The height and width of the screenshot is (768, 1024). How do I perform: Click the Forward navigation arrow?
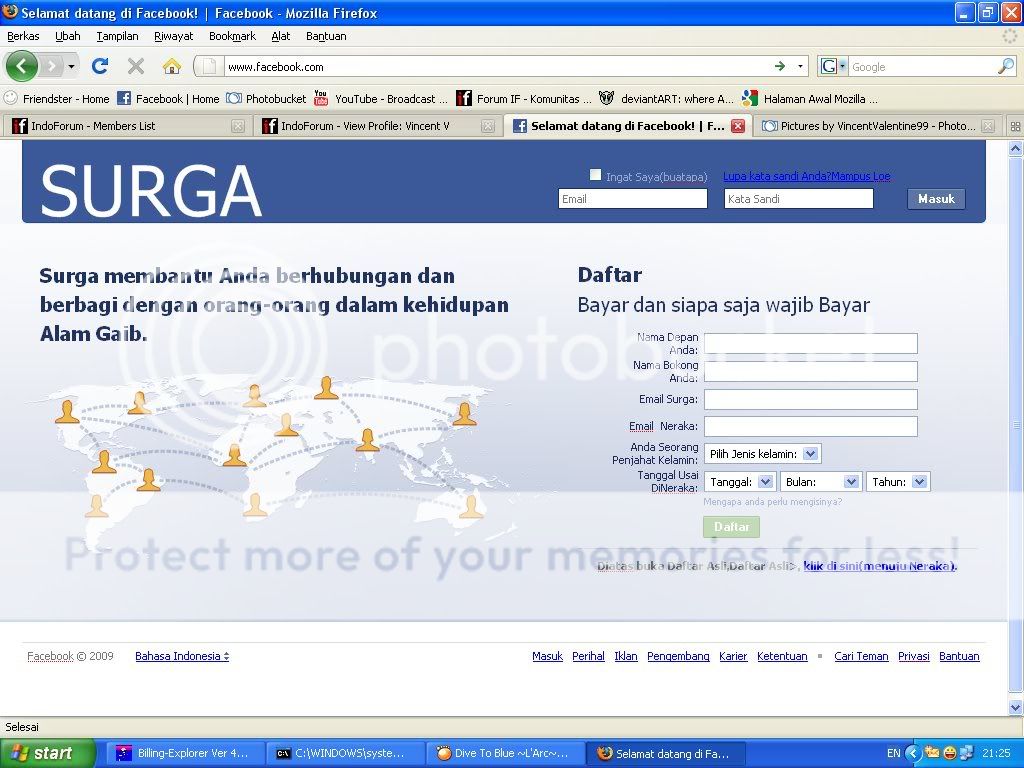point(51,66)
